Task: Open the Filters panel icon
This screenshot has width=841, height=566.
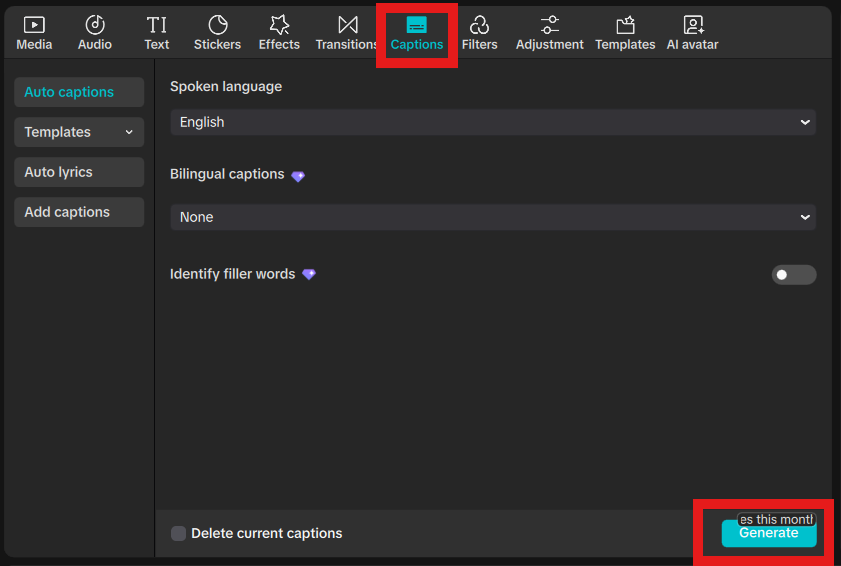Action: (479, 25)
